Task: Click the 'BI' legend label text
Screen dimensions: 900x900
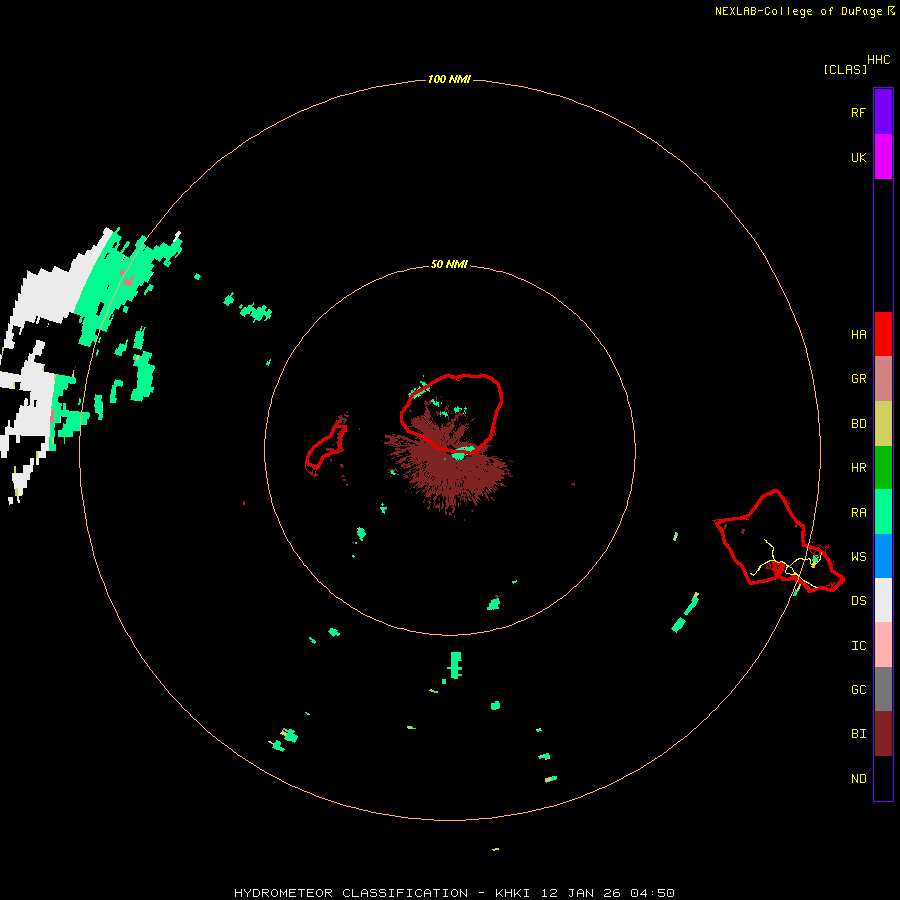Action: point(858,734)
